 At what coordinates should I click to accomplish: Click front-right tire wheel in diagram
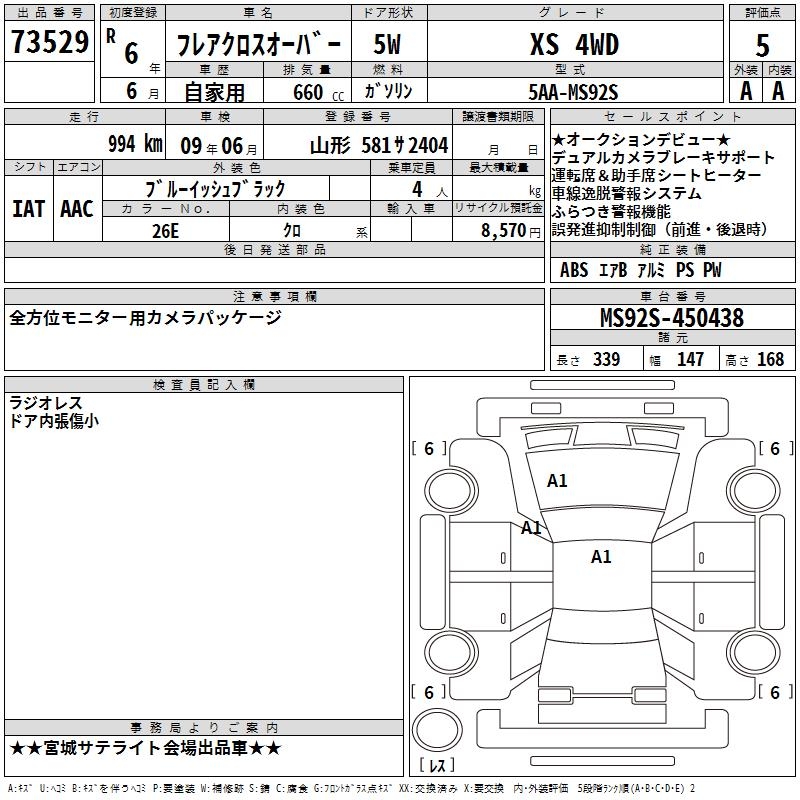pos(754,492)
